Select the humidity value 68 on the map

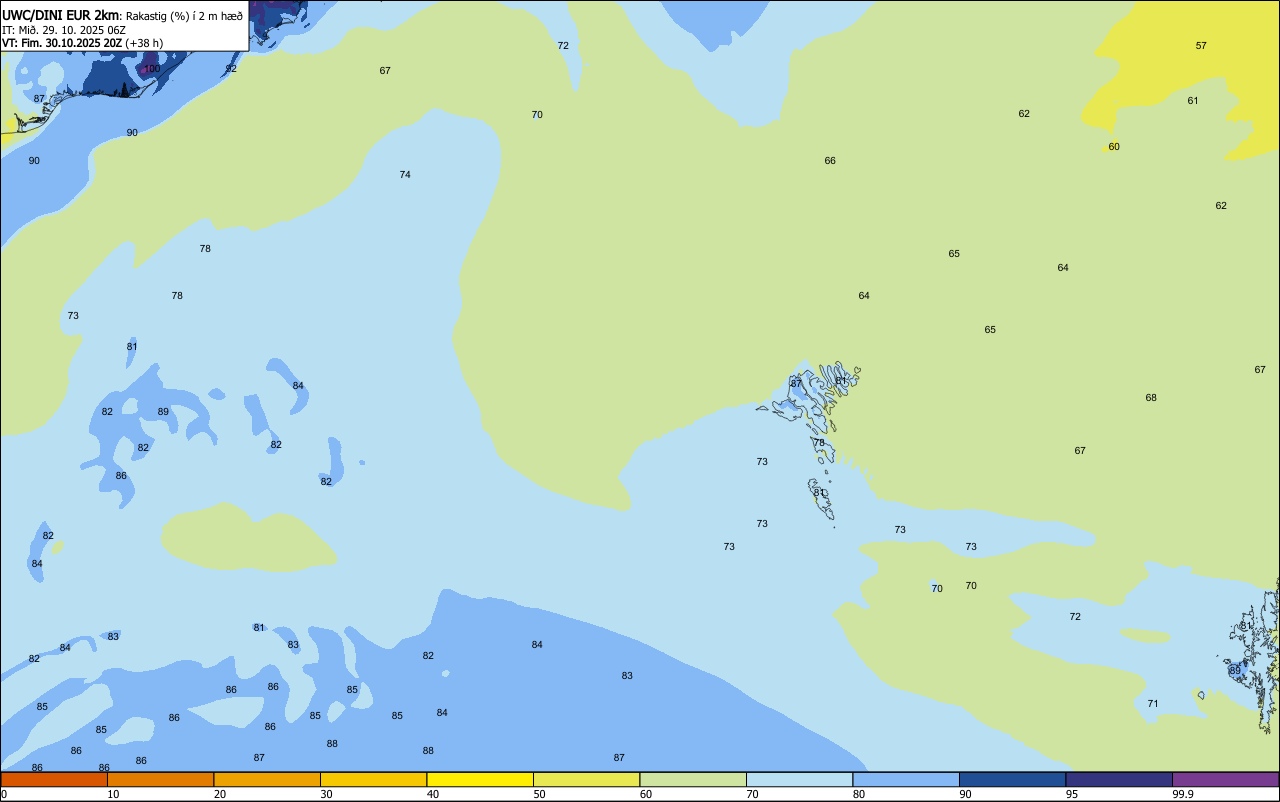coord(1151,398)
